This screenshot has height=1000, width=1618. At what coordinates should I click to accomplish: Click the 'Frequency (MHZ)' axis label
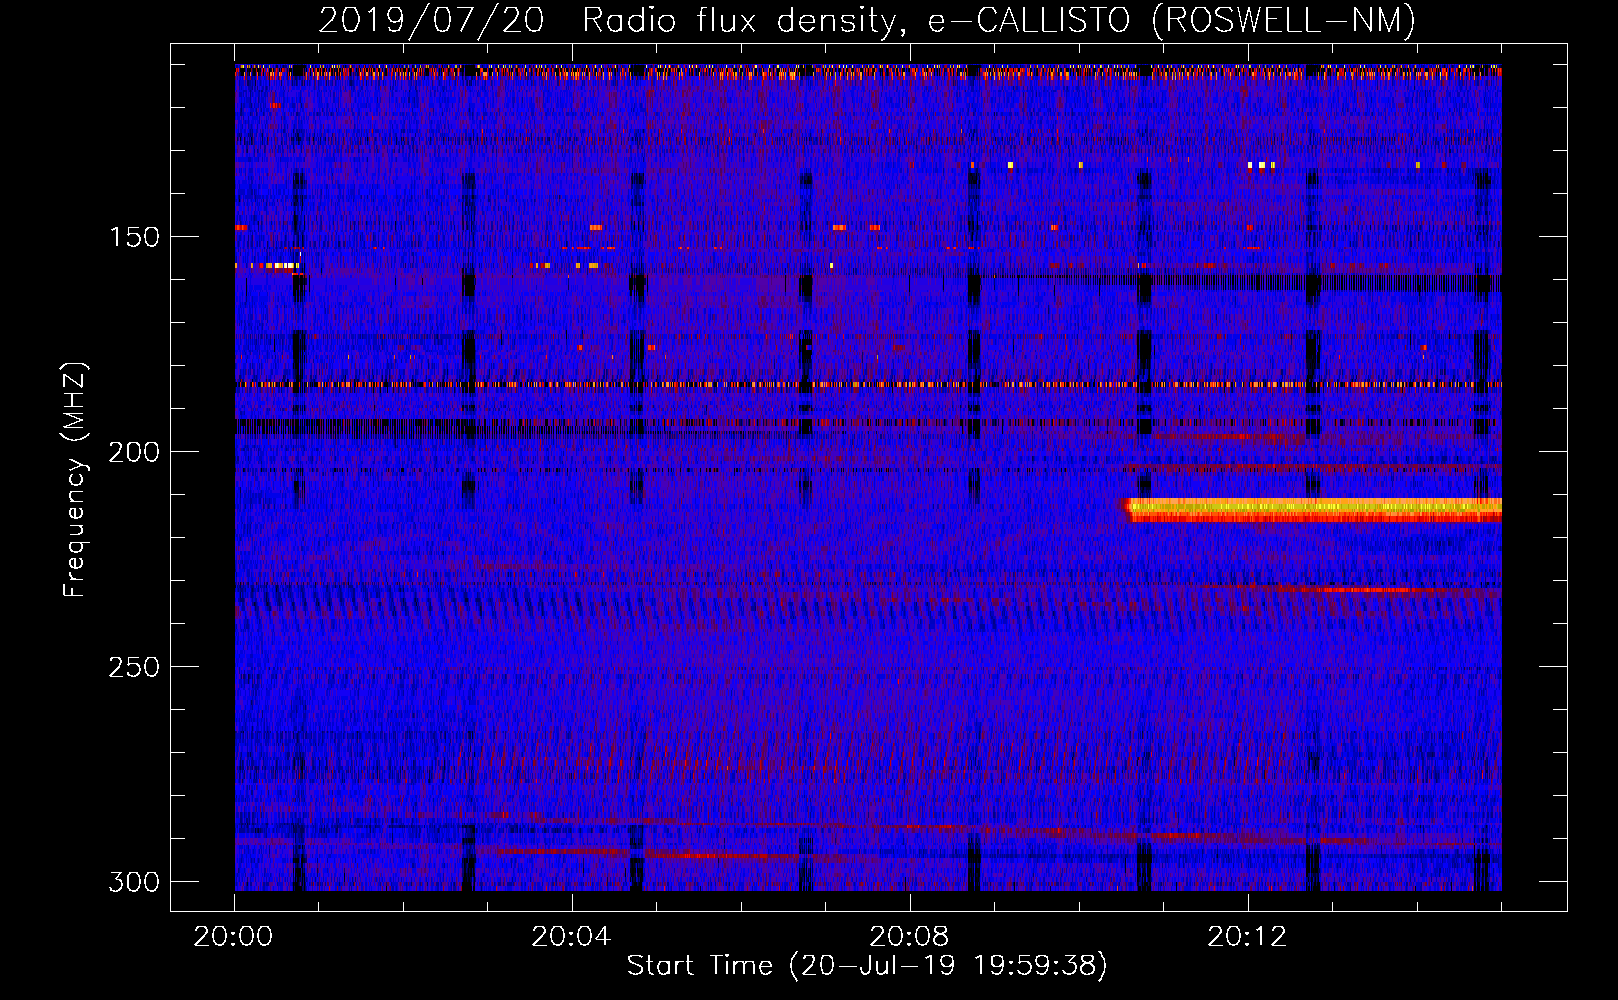point(75,480)
